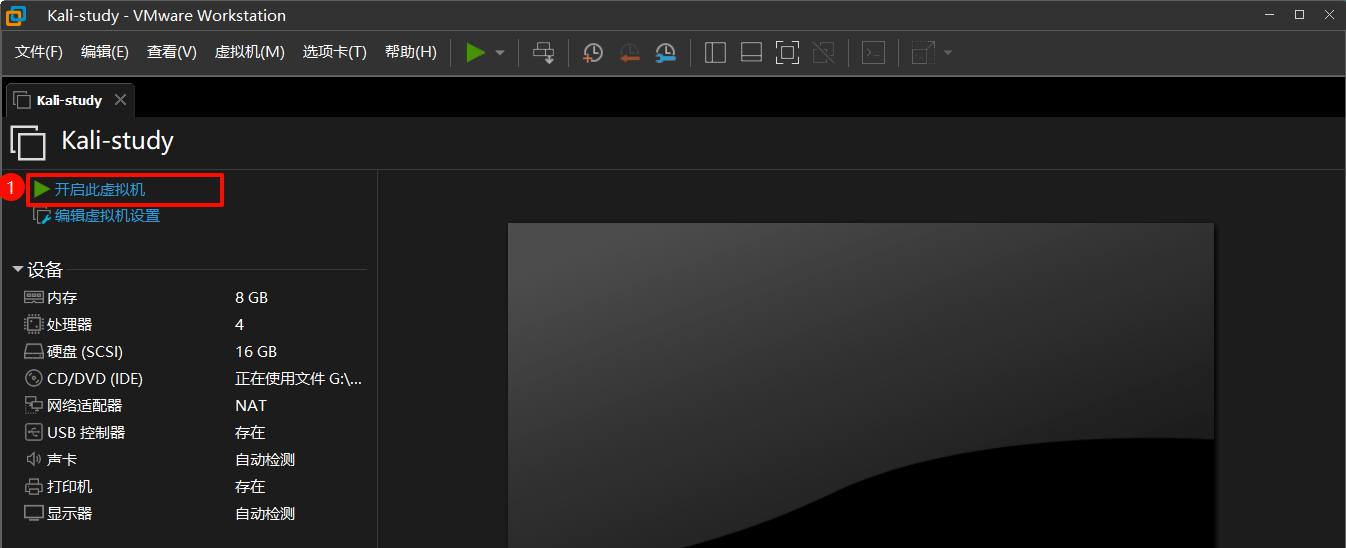Open the power options dropdown arrow

500,53
